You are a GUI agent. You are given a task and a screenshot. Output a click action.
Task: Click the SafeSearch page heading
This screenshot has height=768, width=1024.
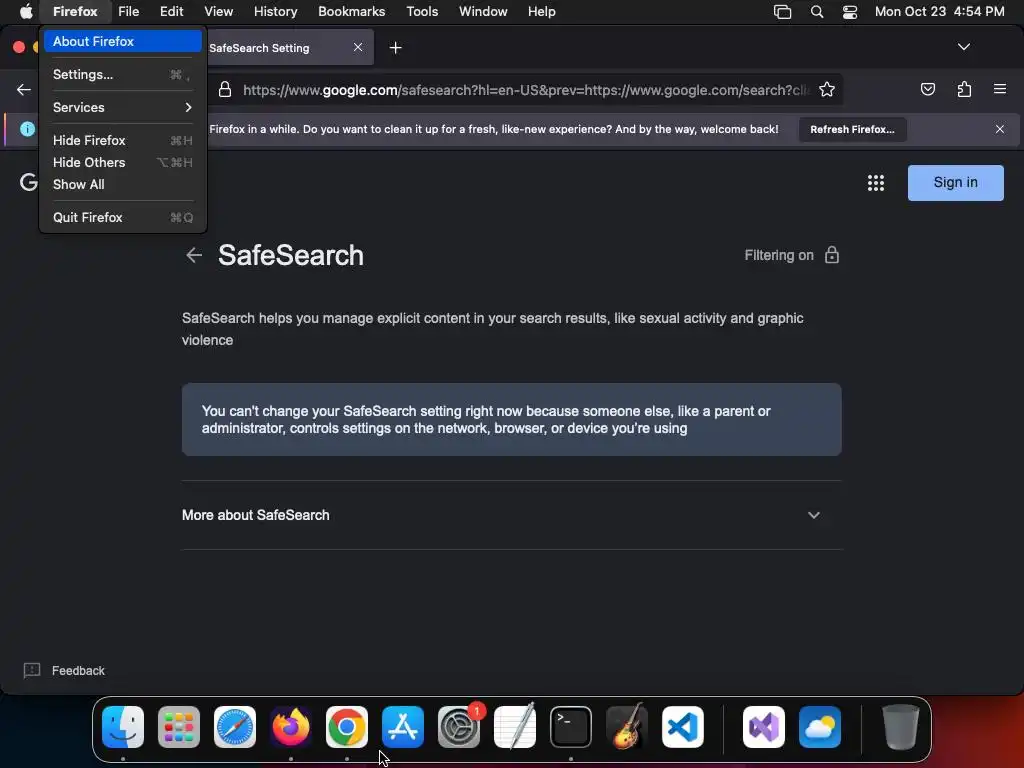291,255
